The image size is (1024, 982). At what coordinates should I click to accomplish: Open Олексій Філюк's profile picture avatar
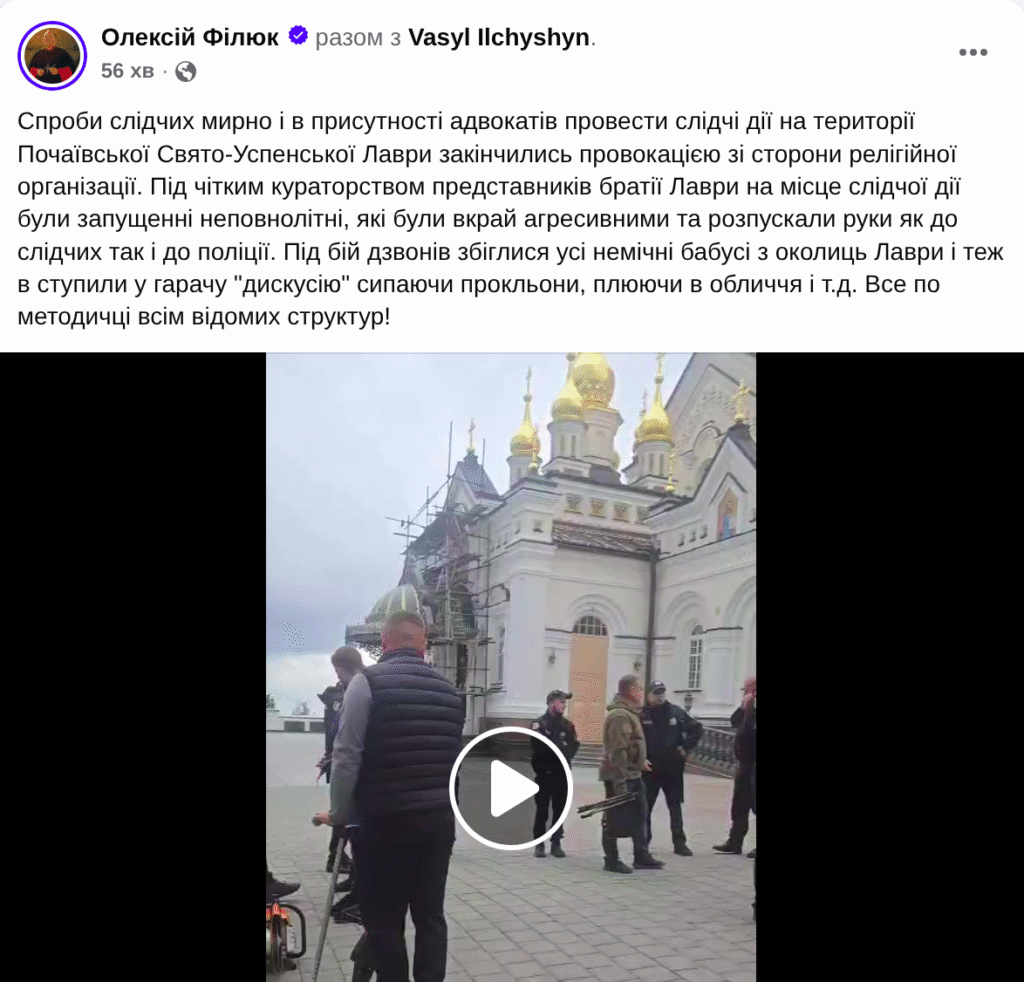click(52, 55)
